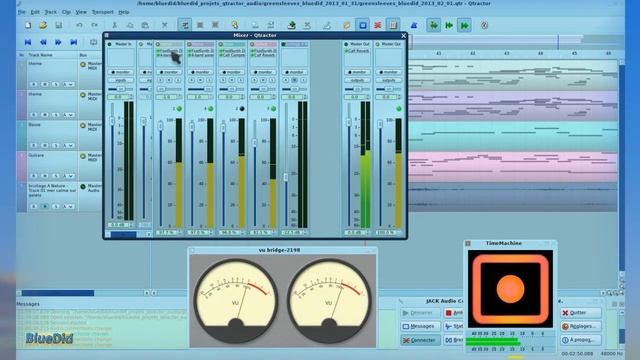Toggle the loop transport icon
Screen dimensions: 640x360
coord(93,42)
